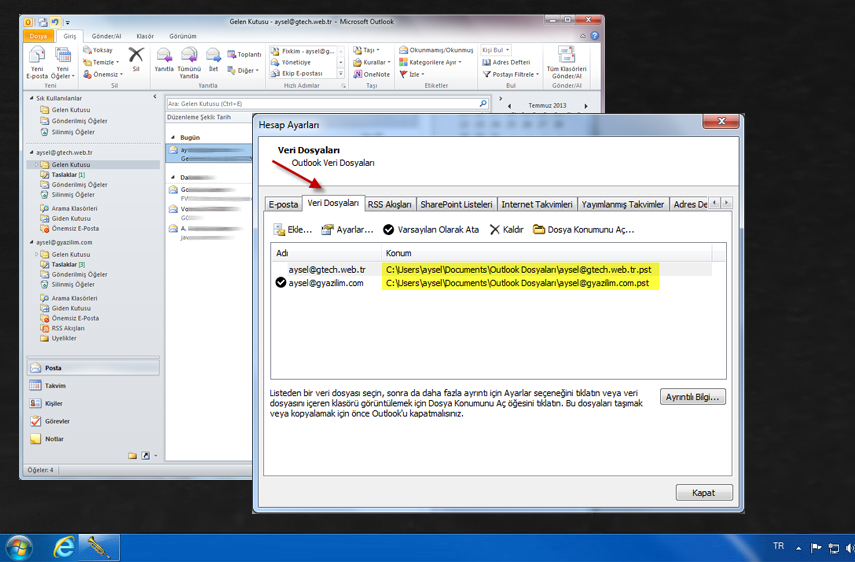Open the Temizle dropdown in the ribbon
Screen dimensions: 855x562
pos(101,62)
